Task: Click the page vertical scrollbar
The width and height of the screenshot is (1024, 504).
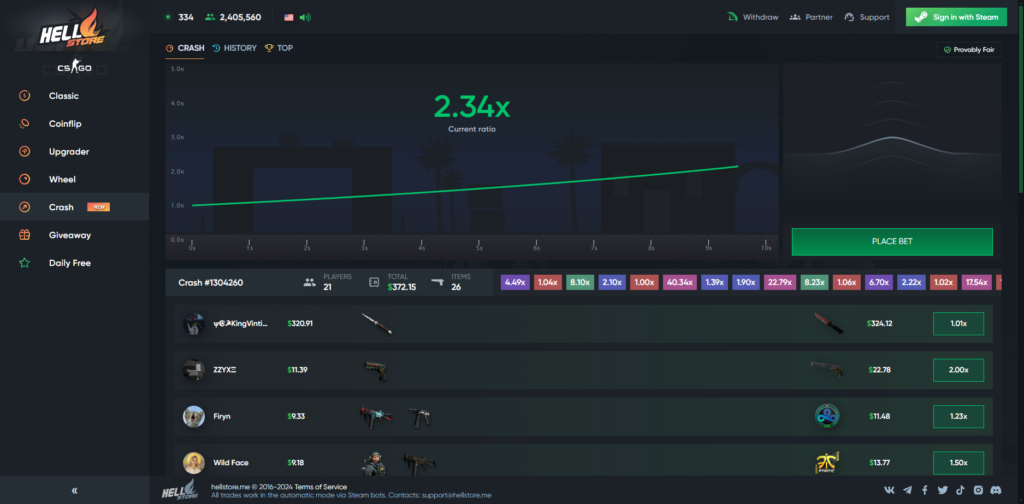Action: 1020,98
